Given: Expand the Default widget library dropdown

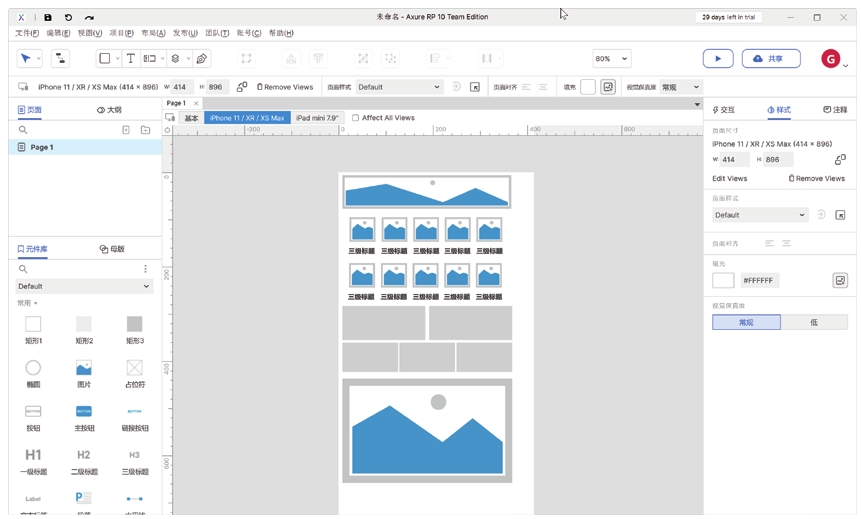Looking at the screenshot, I should click(84, 286).
